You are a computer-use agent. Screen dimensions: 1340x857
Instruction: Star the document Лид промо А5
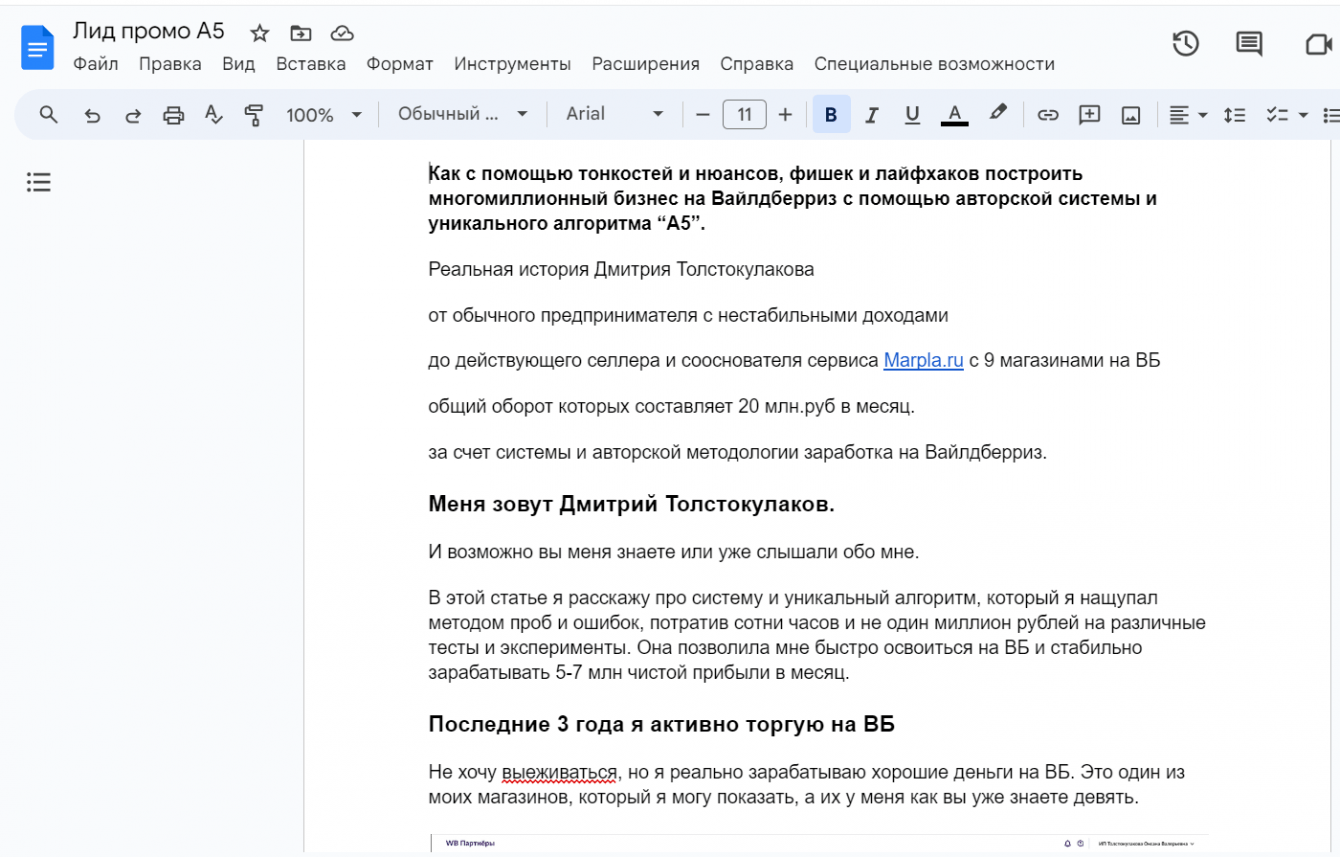click(260, 33)
